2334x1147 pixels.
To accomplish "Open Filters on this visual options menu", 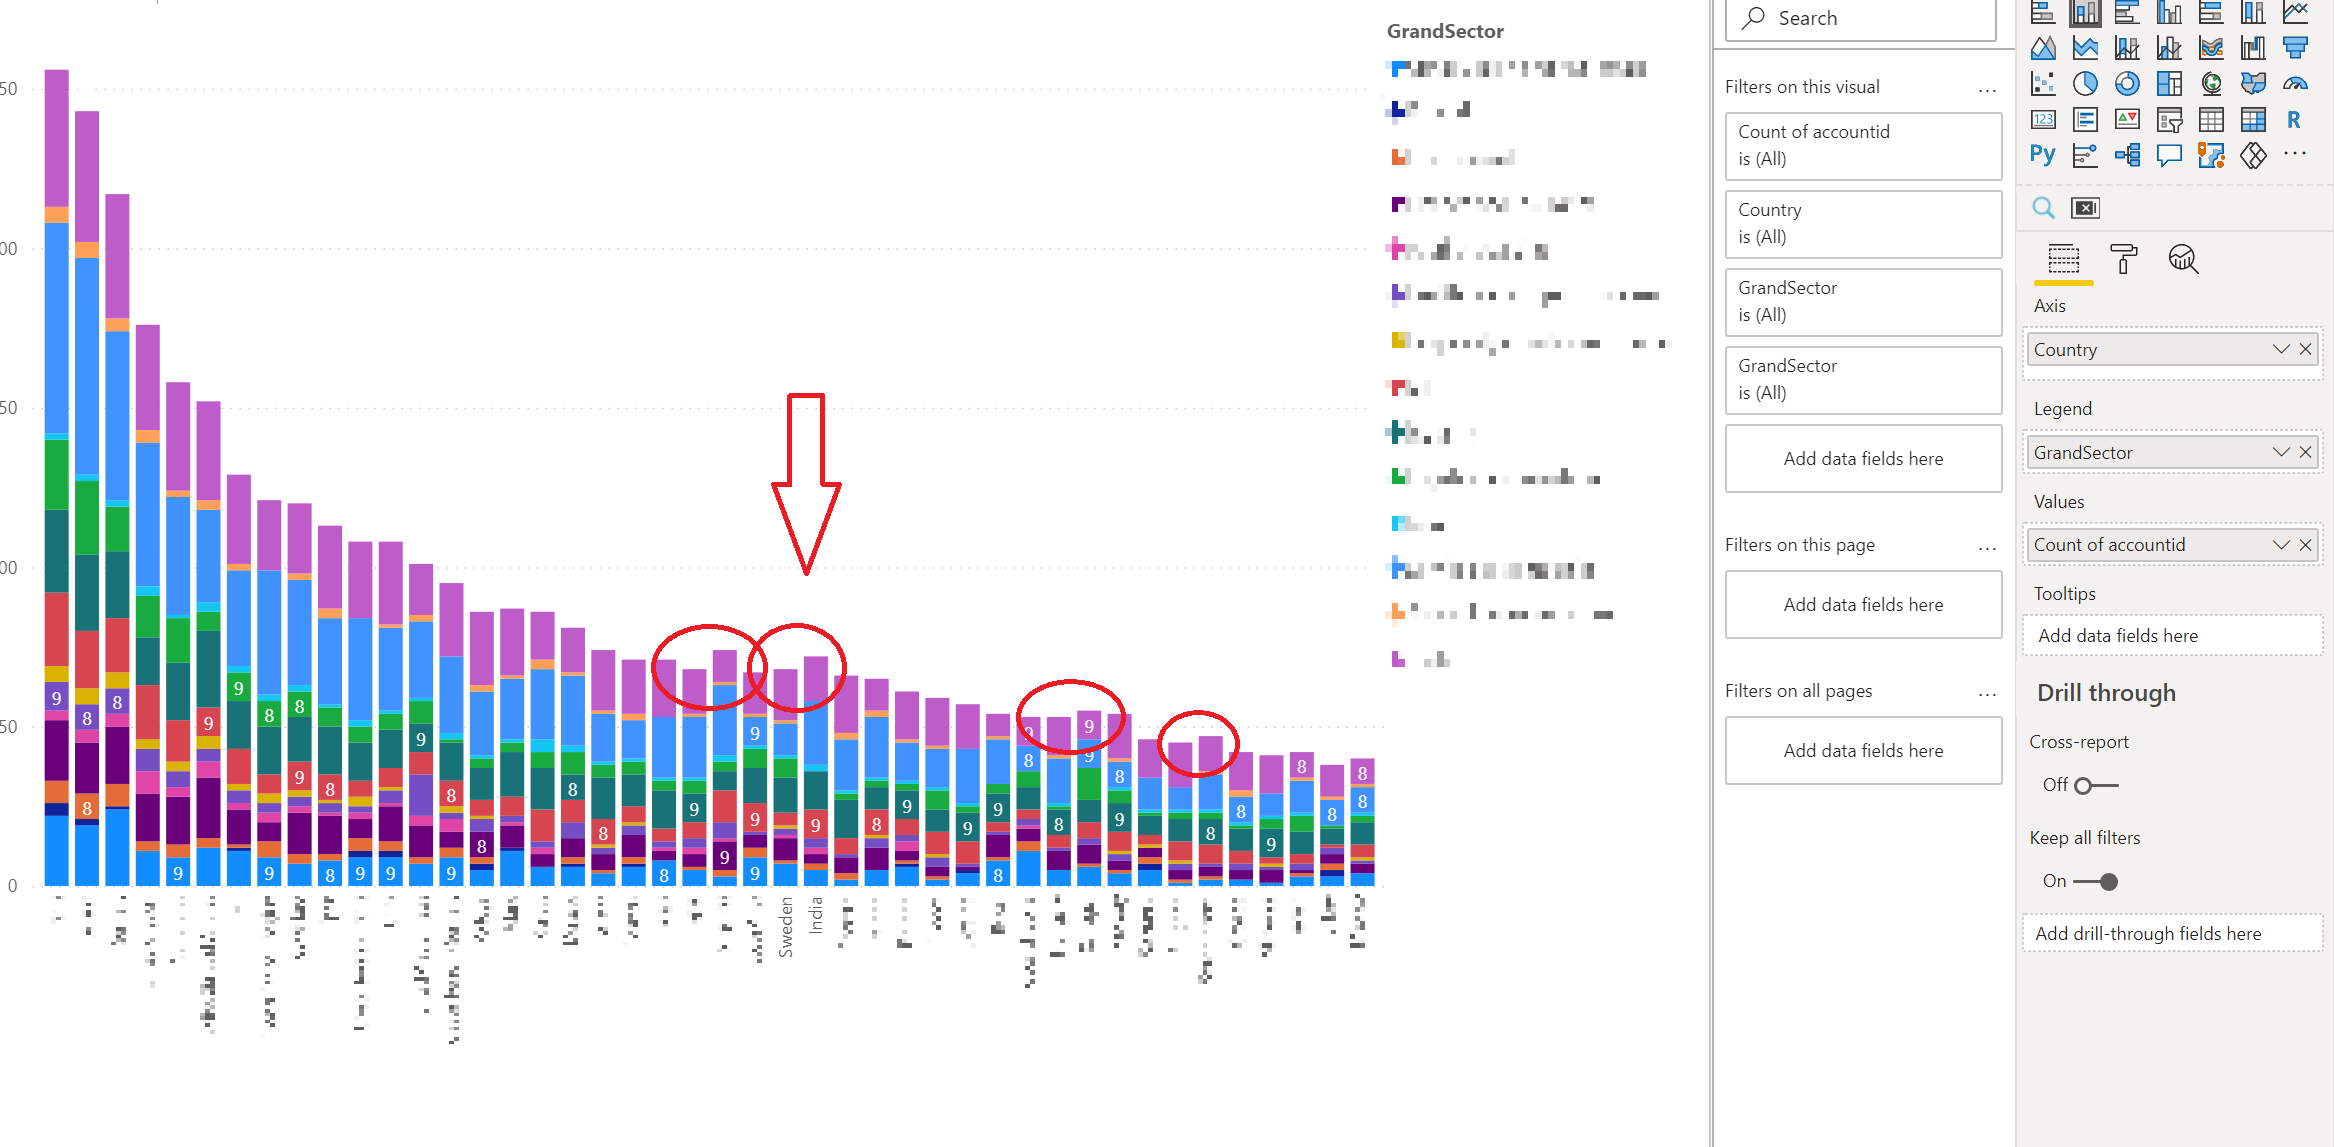I will pyautogui.click(x=1986, y=90).
